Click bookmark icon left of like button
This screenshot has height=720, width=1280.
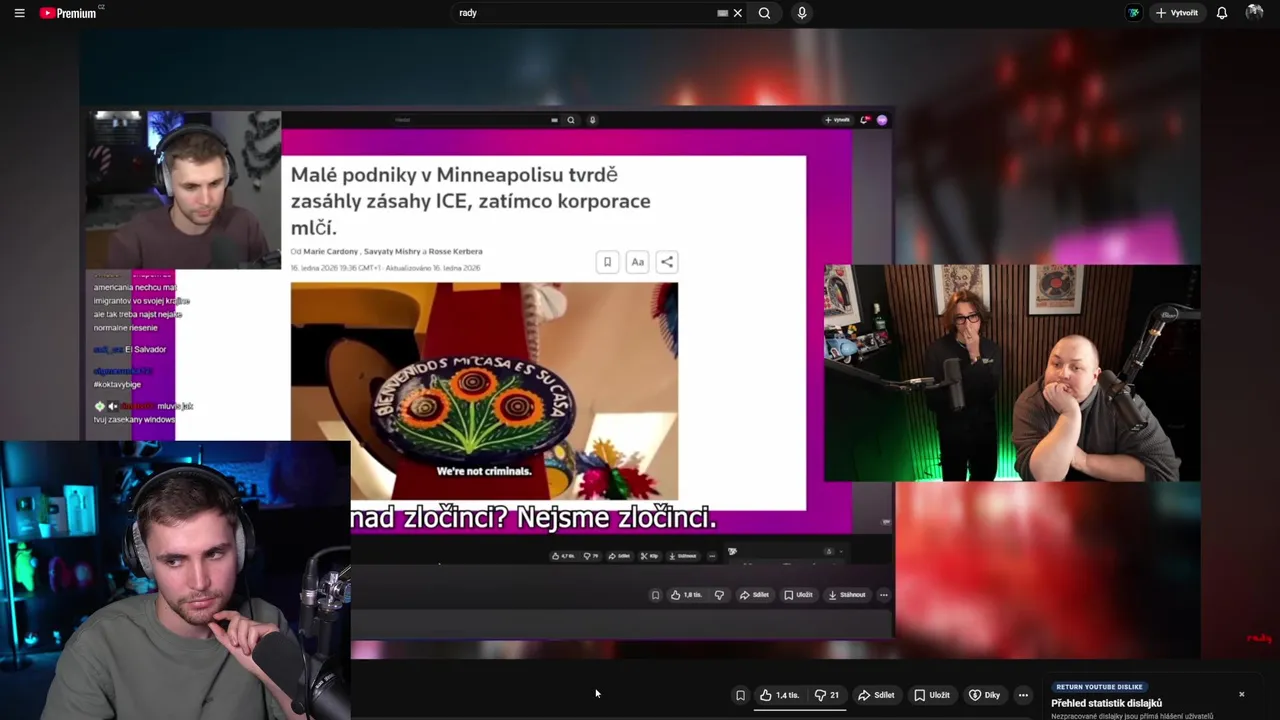[x=740, y=695]
